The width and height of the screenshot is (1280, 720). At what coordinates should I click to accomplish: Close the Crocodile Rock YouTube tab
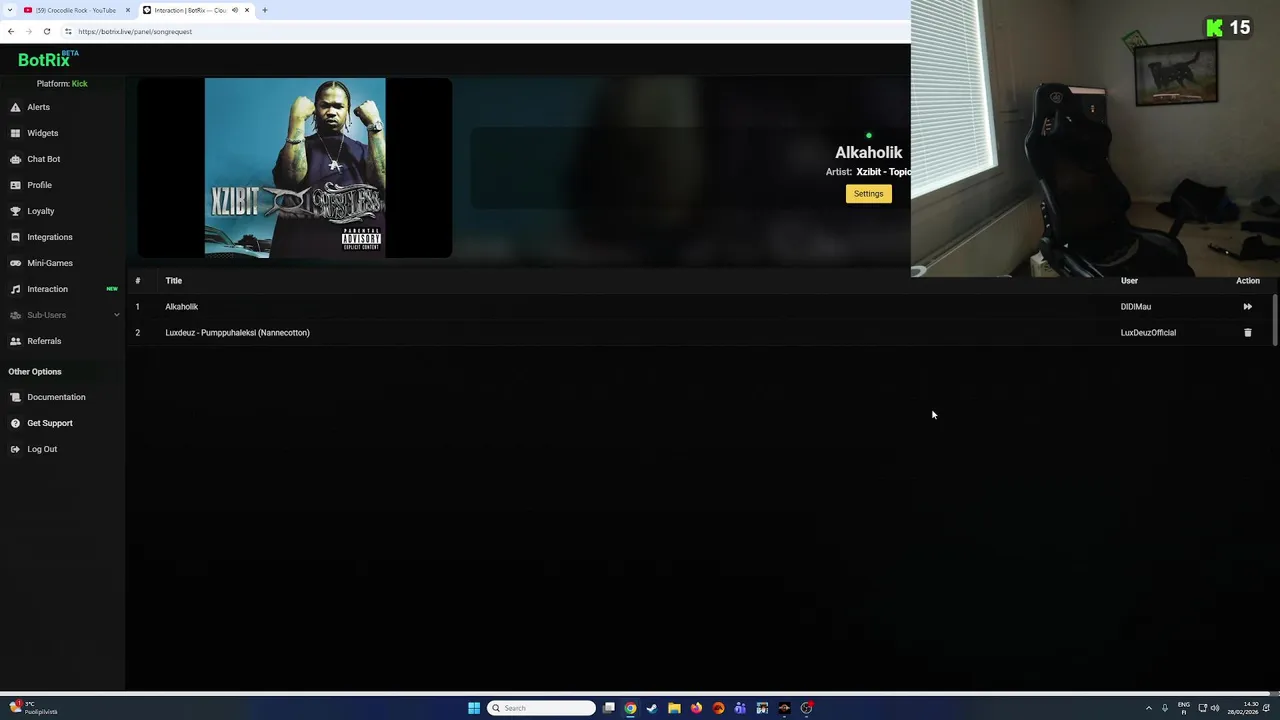[x=127, y=10]
